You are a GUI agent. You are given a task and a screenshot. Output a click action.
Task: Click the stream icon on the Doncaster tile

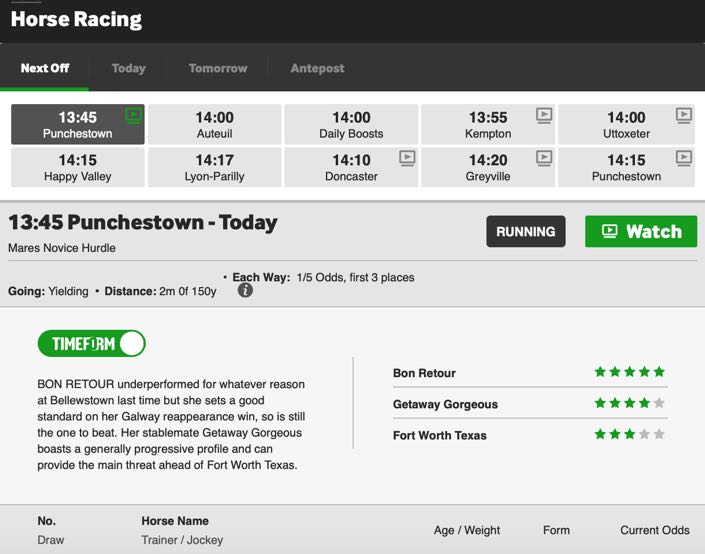[x=407, y=158]
